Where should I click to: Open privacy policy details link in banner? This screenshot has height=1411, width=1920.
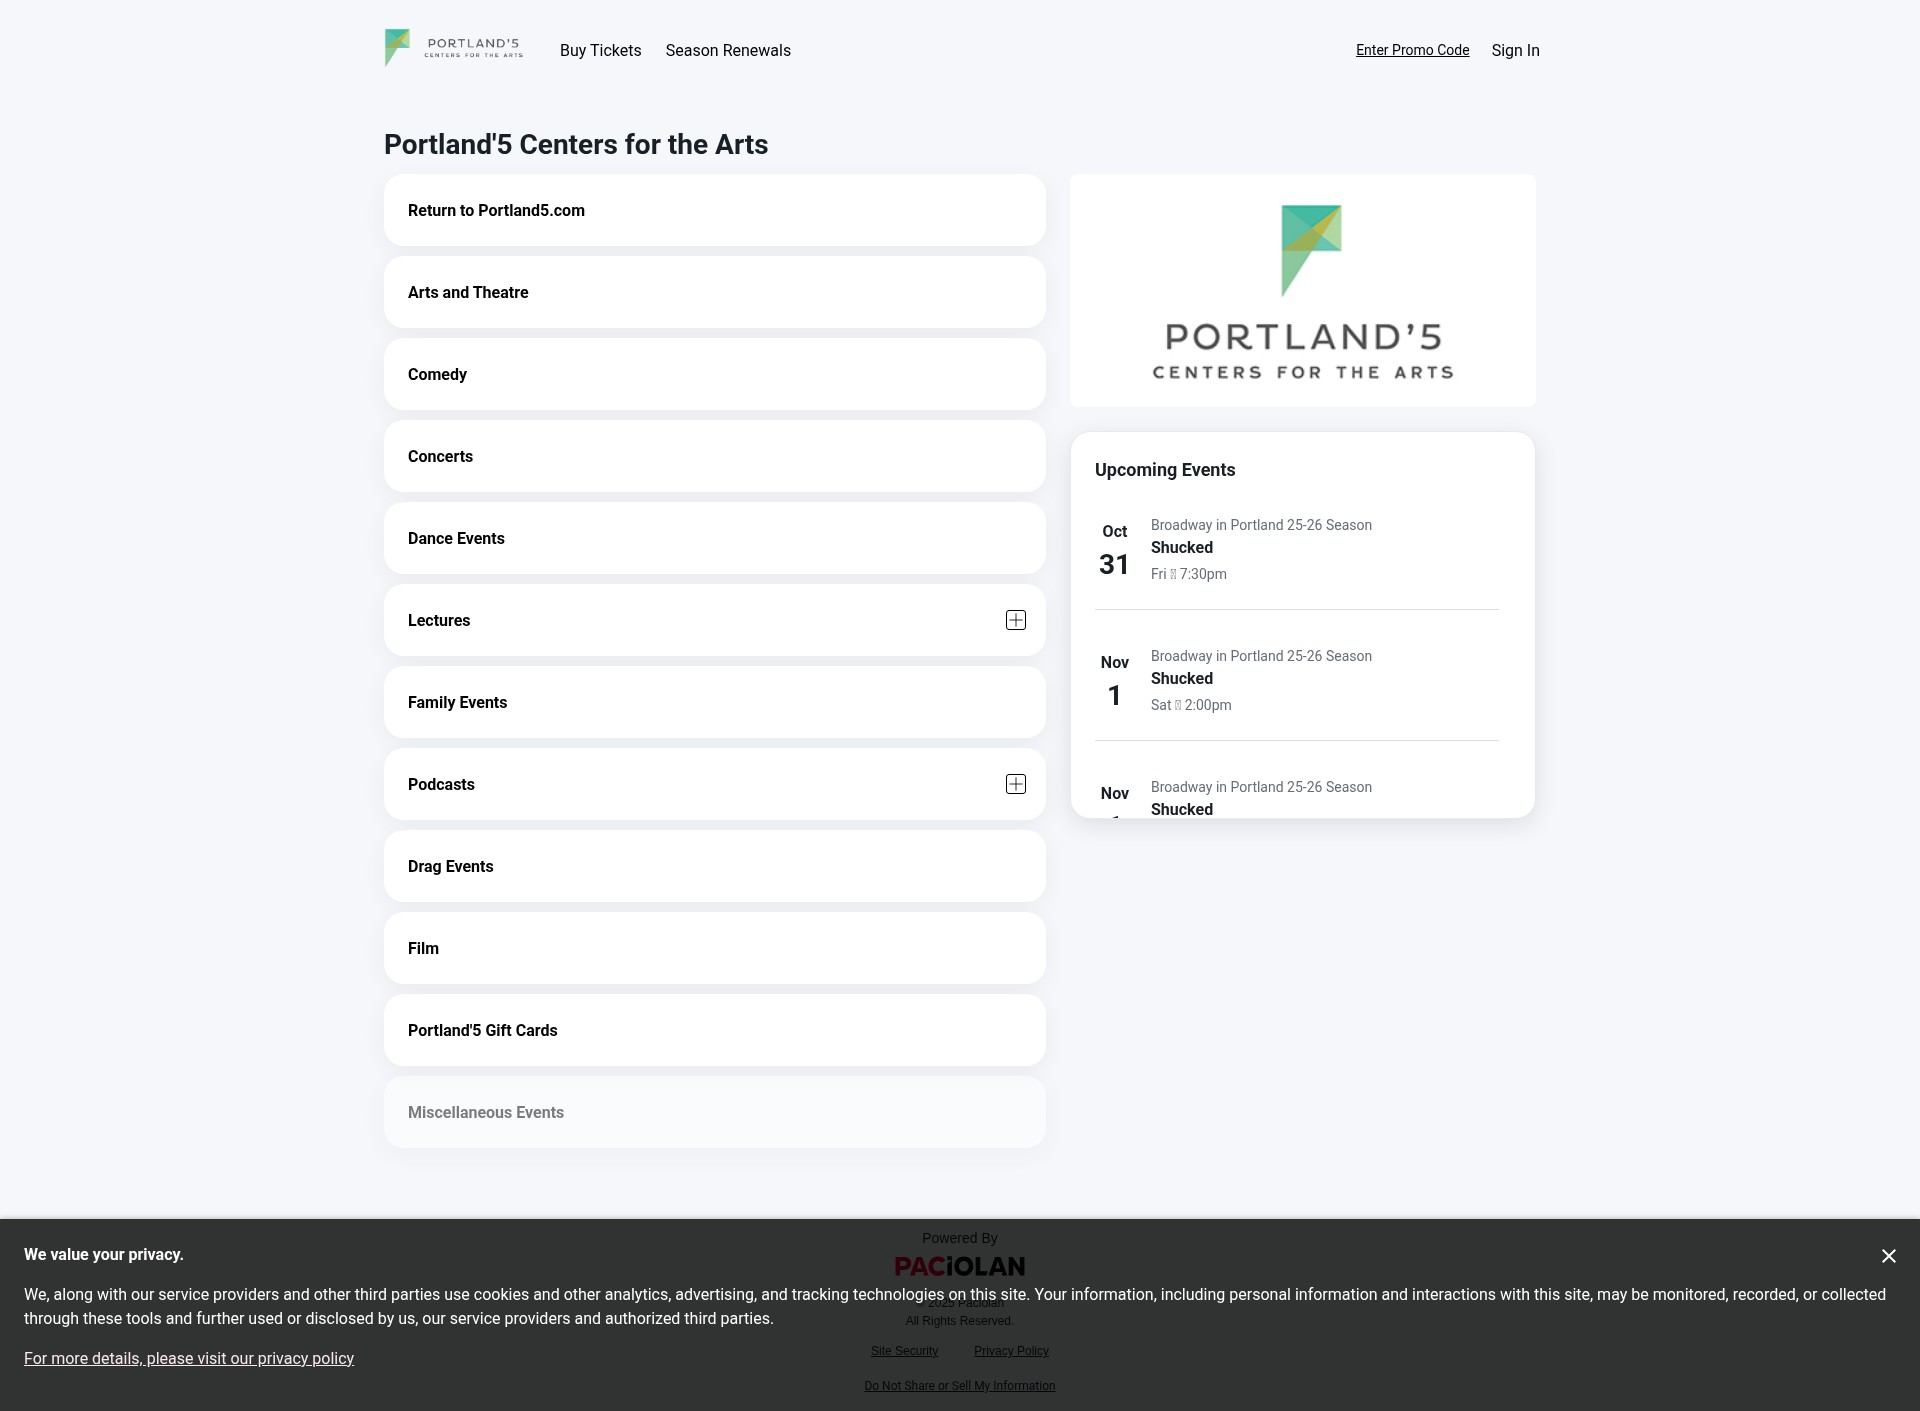[x=189, y=1358]
